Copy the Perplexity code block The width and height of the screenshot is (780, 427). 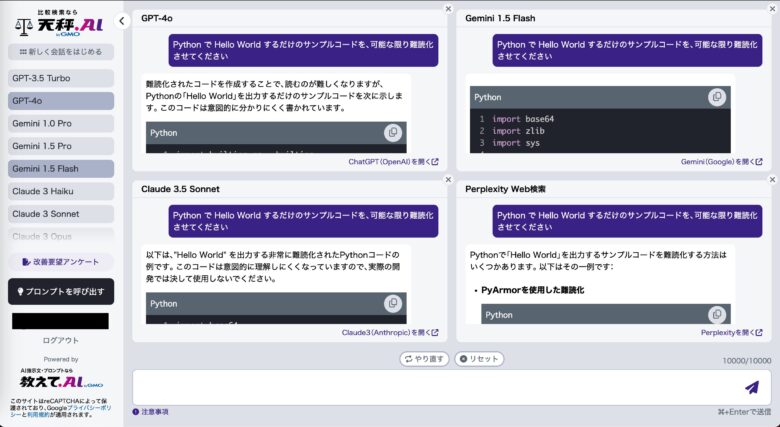tap(716, 314)
